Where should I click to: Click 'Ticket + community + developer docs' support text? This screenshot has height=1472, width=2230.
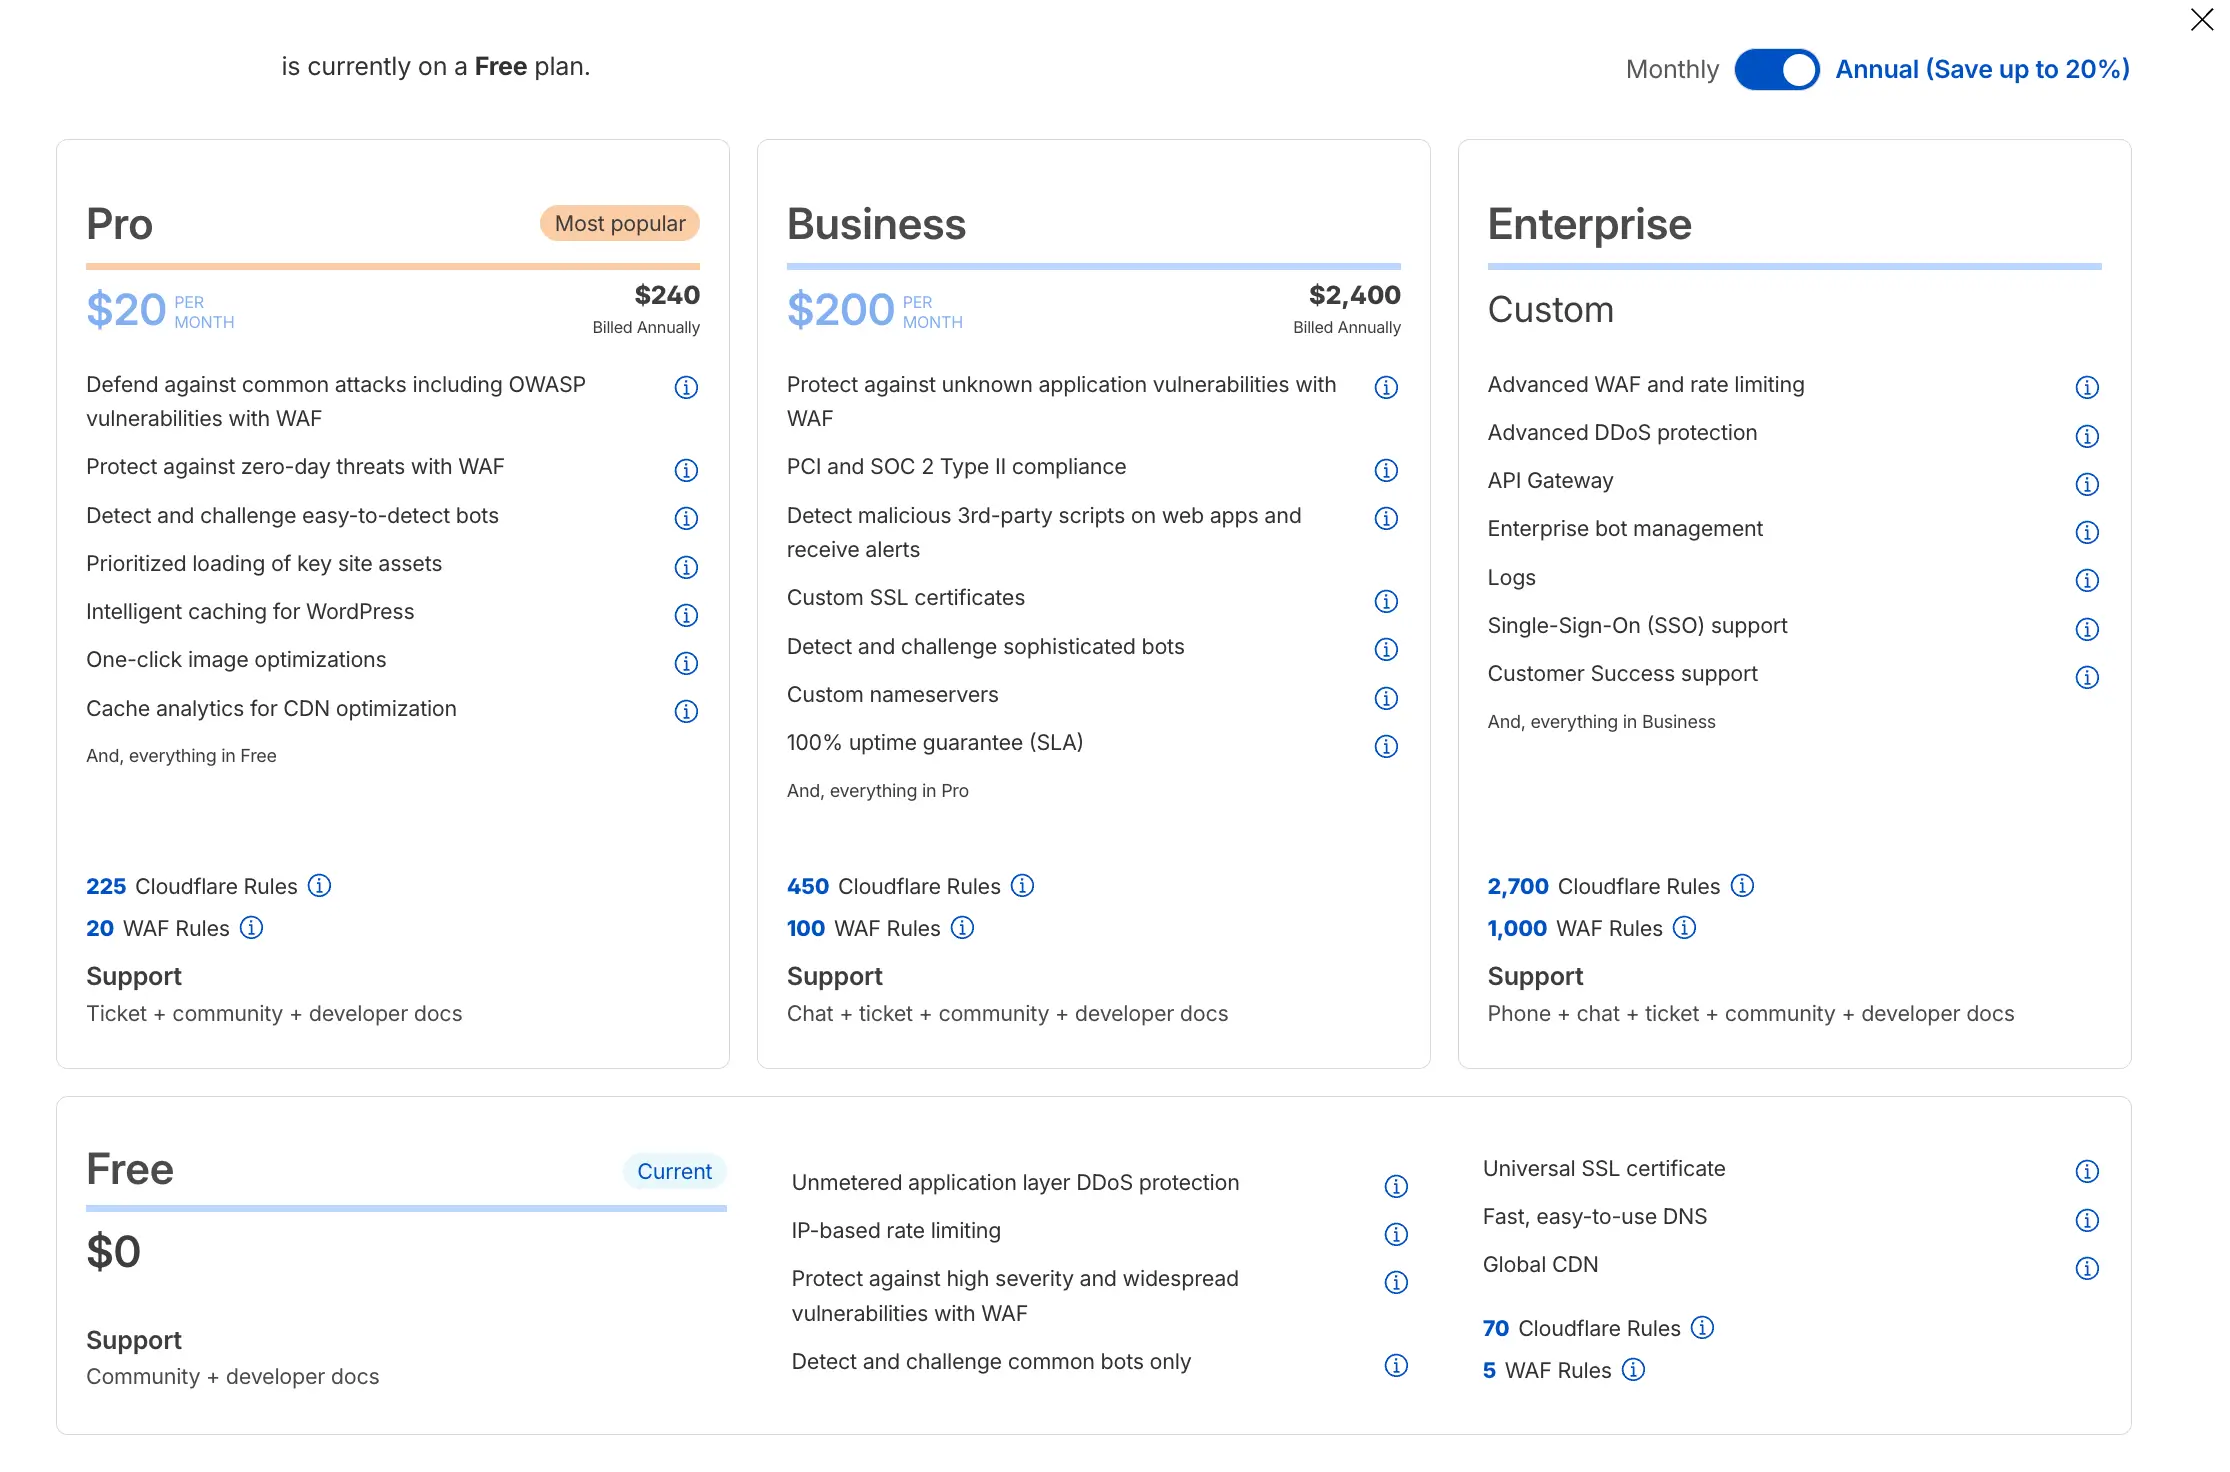click(274, 1014)
